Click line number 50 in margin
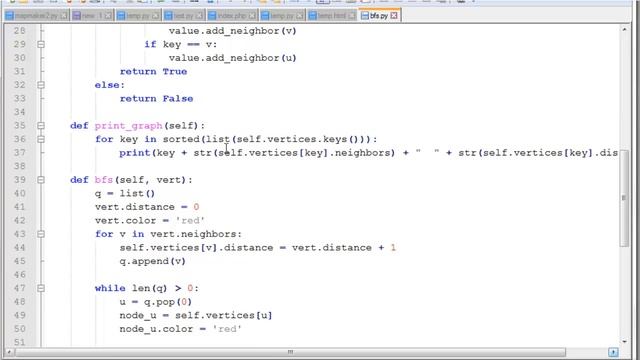640x360 pixels. (x=20, y=329)
